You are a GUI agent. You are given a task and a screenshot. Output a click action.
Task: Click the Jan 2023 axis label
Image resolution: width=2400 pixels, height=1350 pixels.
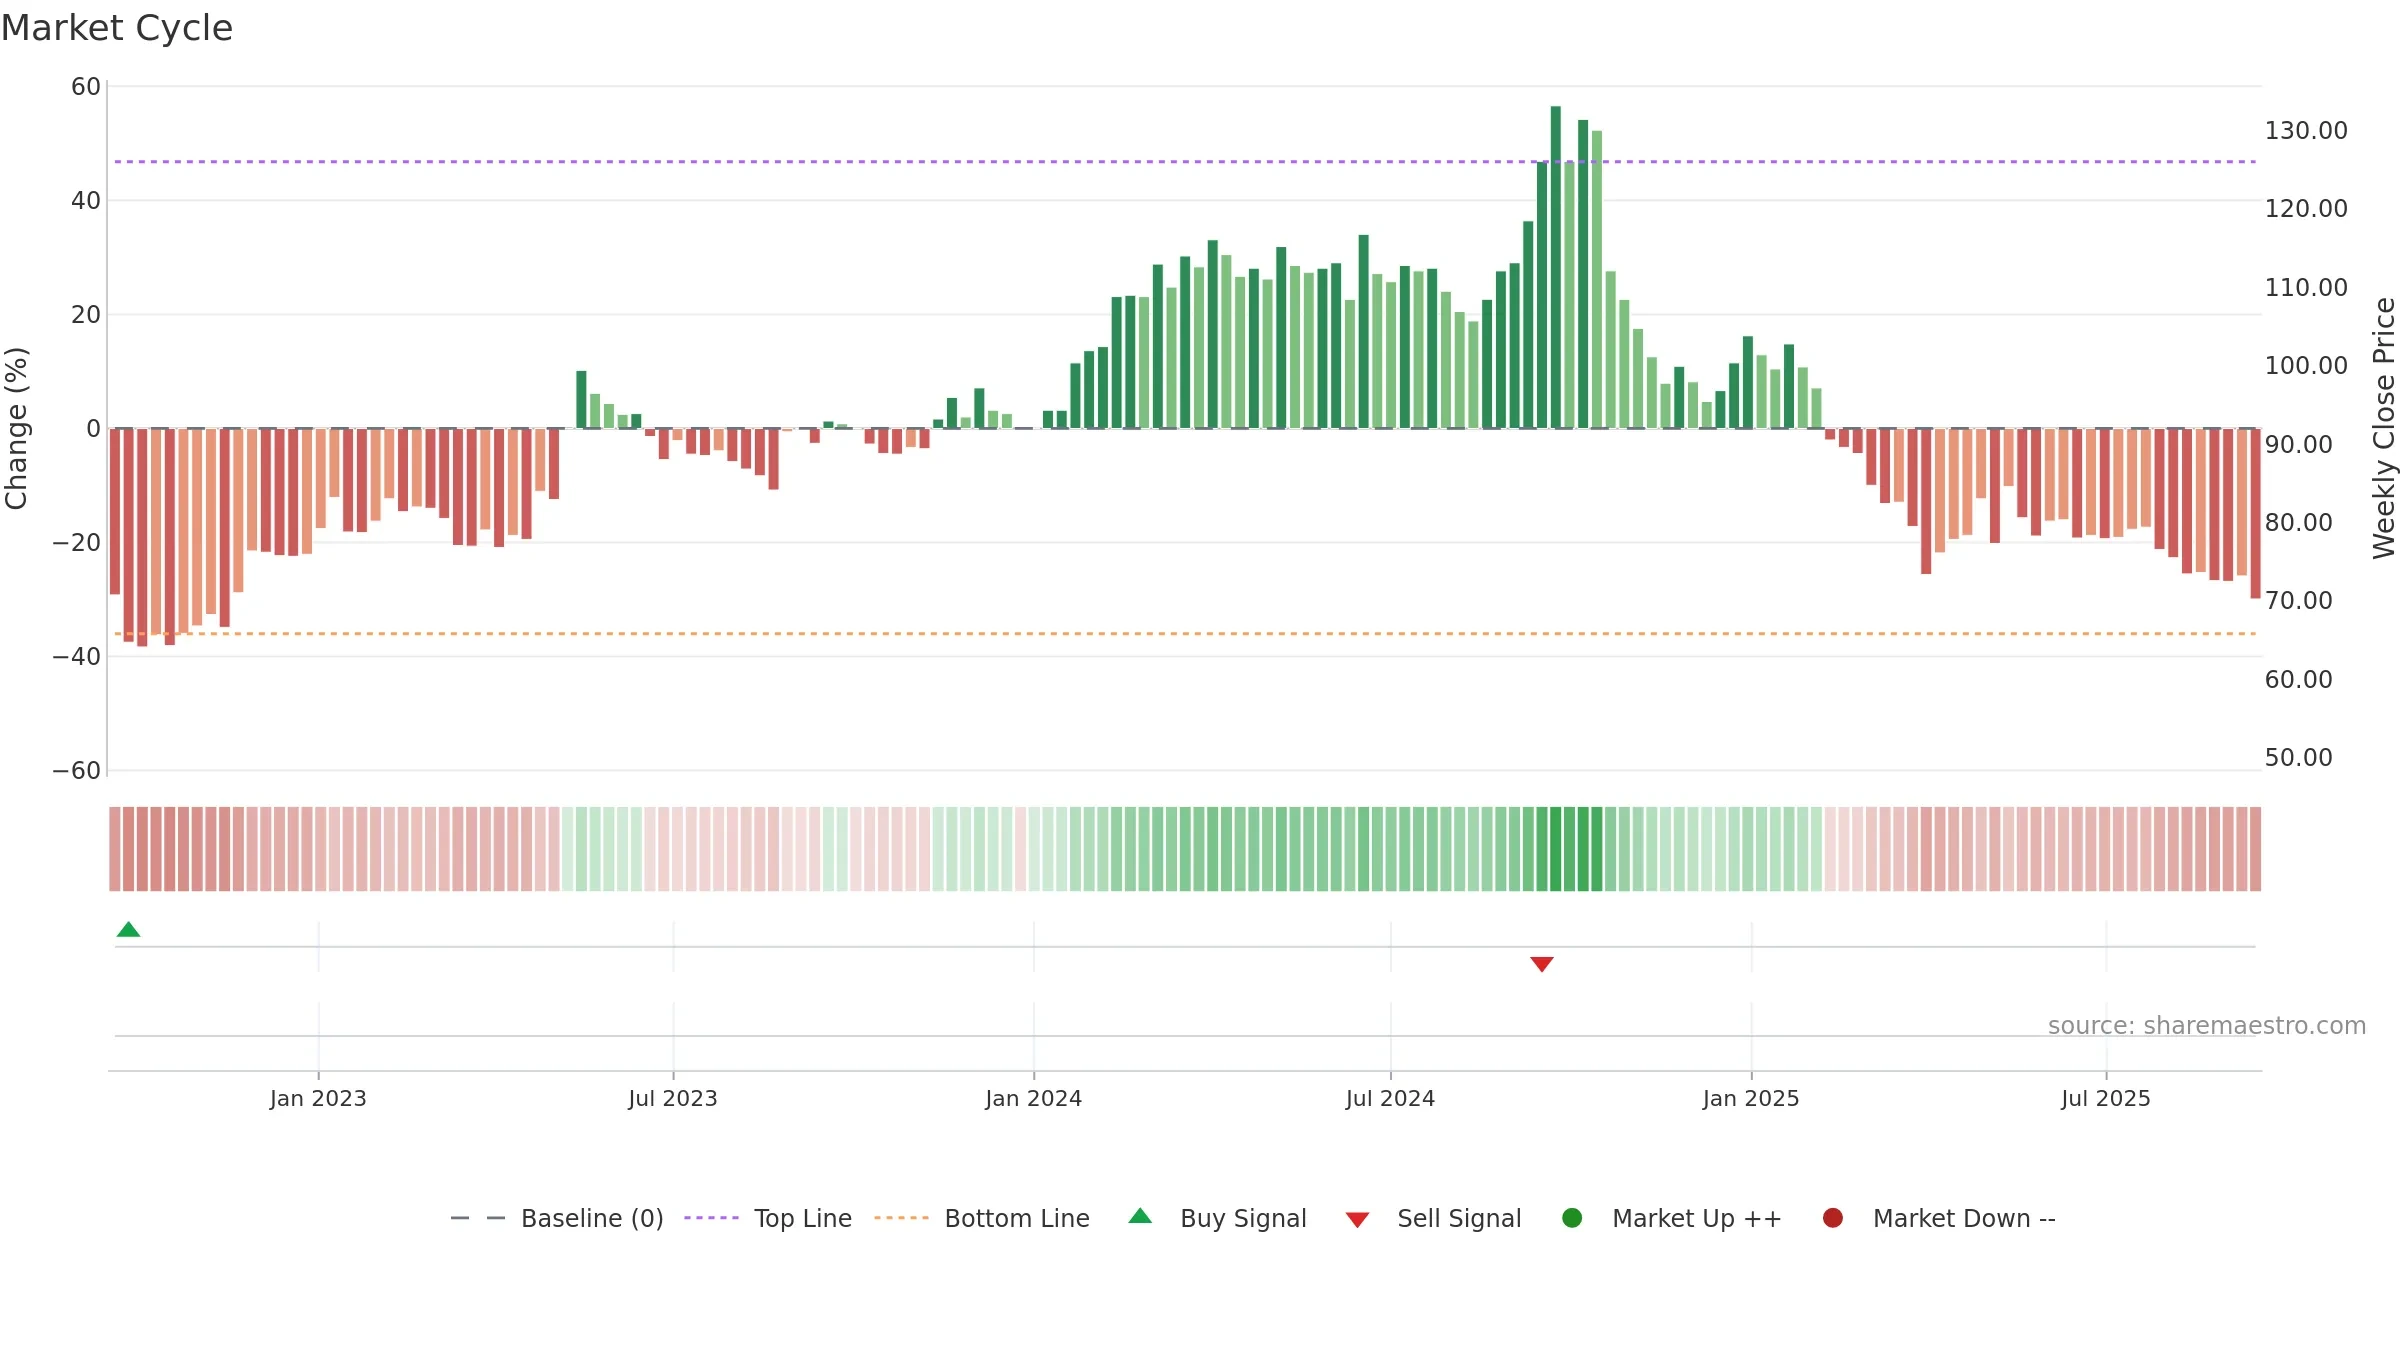coord(318,1099)
